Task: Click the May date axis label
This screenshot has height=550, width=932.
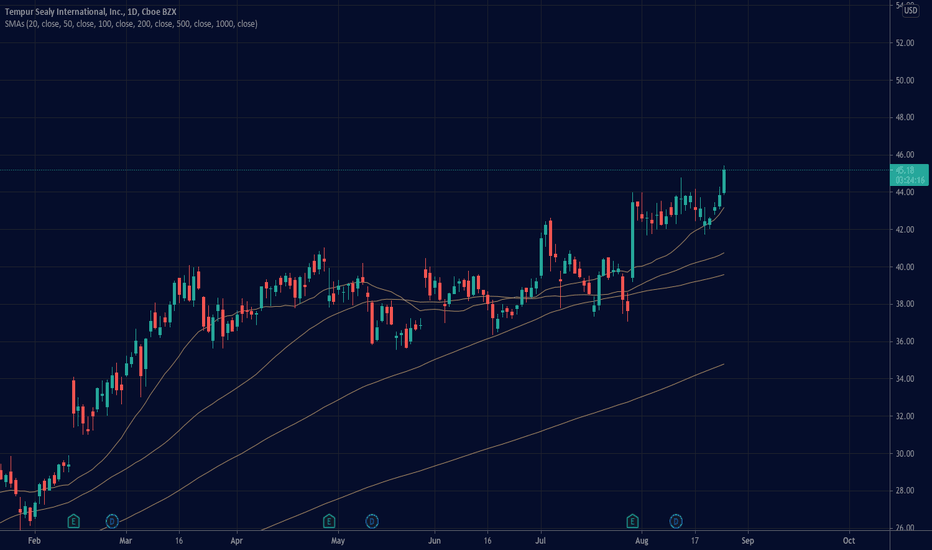Action: [x=338, y=540]
